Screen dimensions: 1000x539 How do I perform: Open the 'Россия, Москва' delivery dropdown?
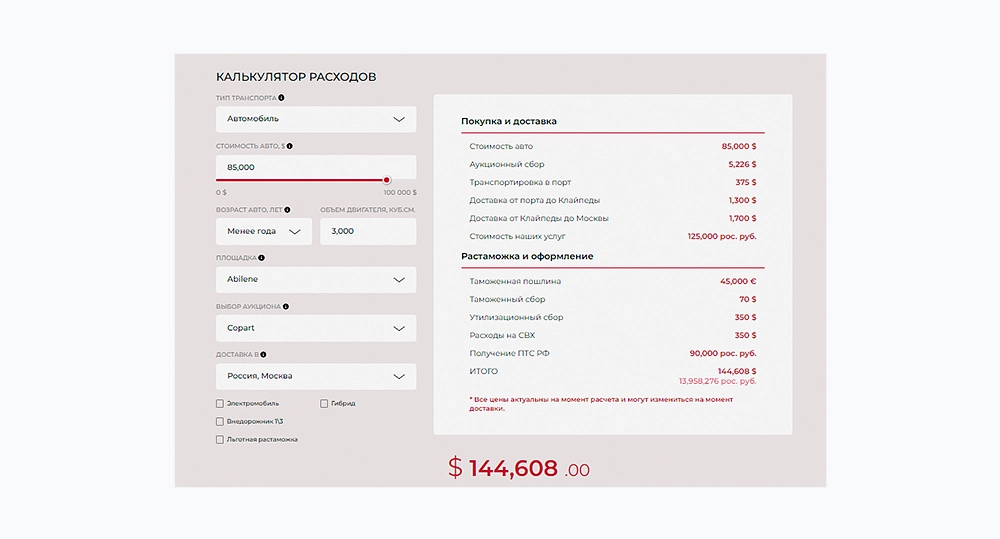pyautogui.click(x=316, y=377)
